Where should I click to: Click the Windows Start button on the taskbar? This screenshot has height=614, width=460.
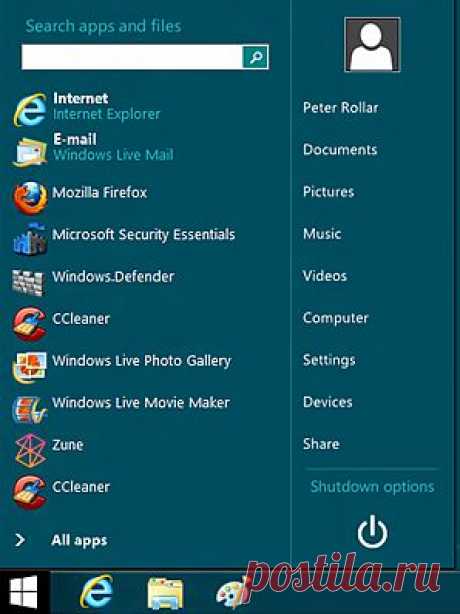tap(24, 592)
